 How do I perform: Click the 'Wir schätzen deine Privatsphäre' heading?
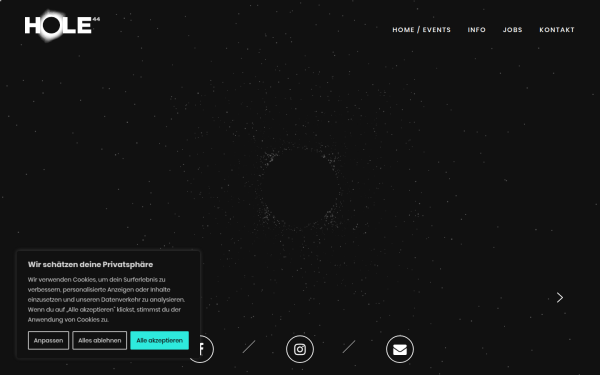coord(90,265)
